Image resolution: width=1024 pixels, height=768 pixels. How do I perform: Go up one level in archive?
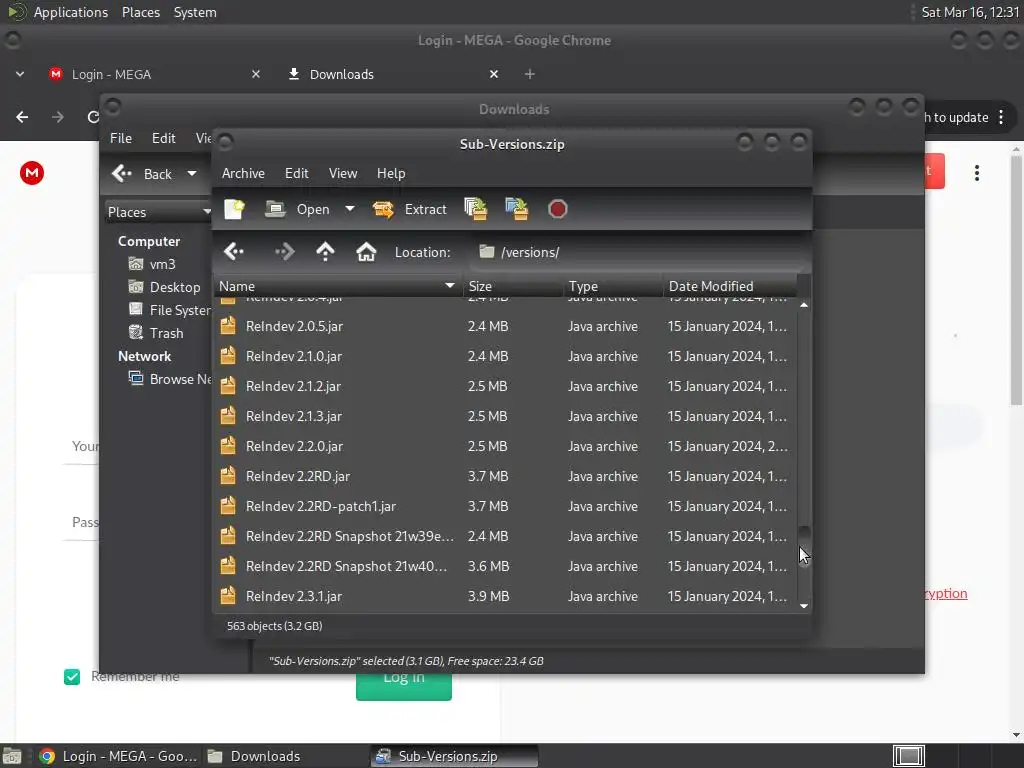point(325,251)
